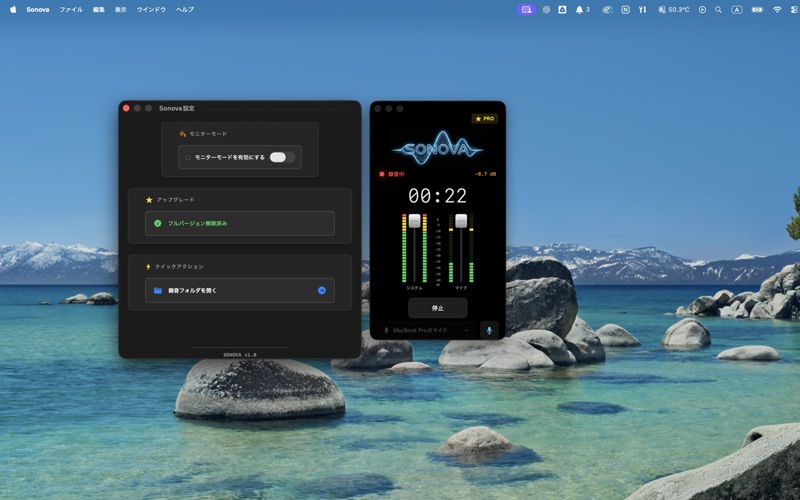Click the red 録音中 recording indicator
Viewport: 800px width, 500px height.
(x=392, y=174)
